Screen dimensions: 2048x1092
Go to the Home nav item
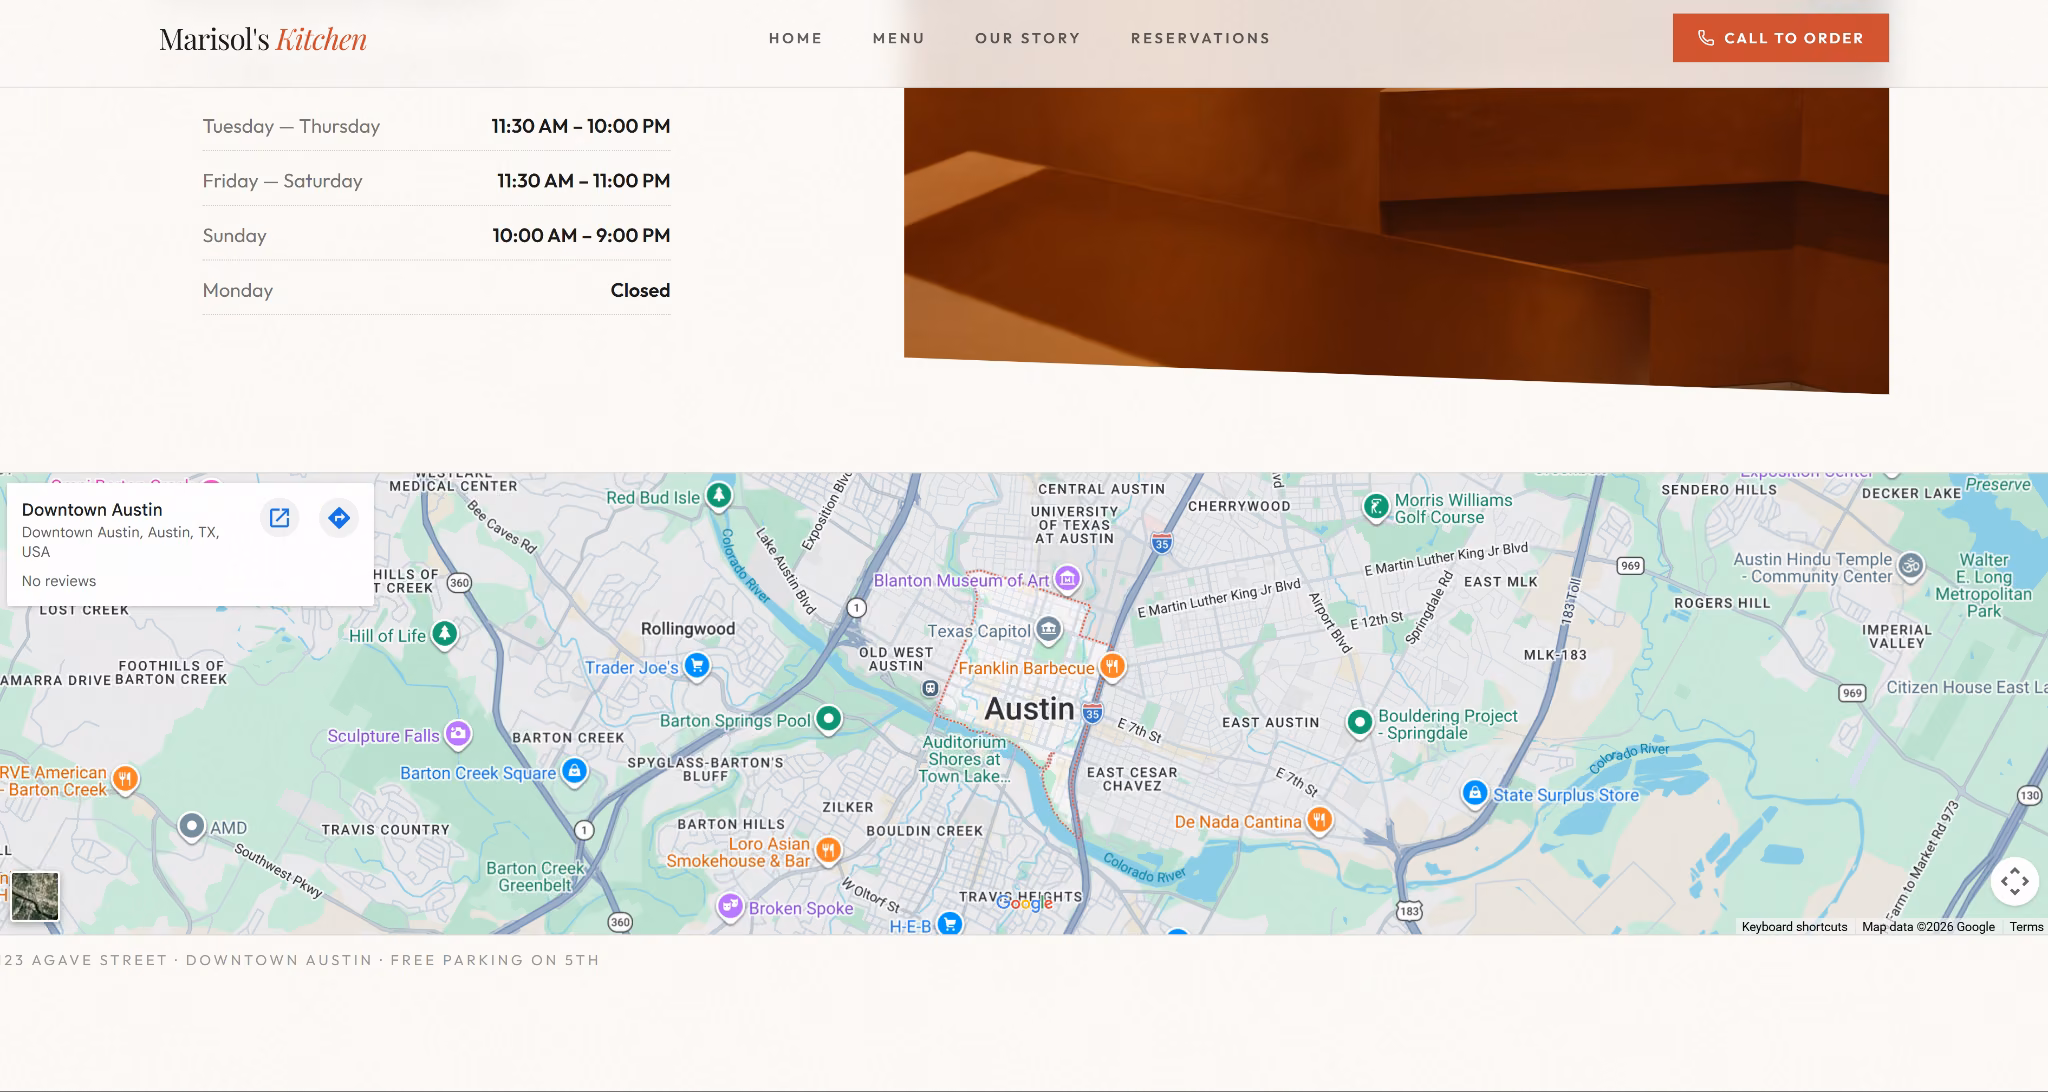(795, 38)
